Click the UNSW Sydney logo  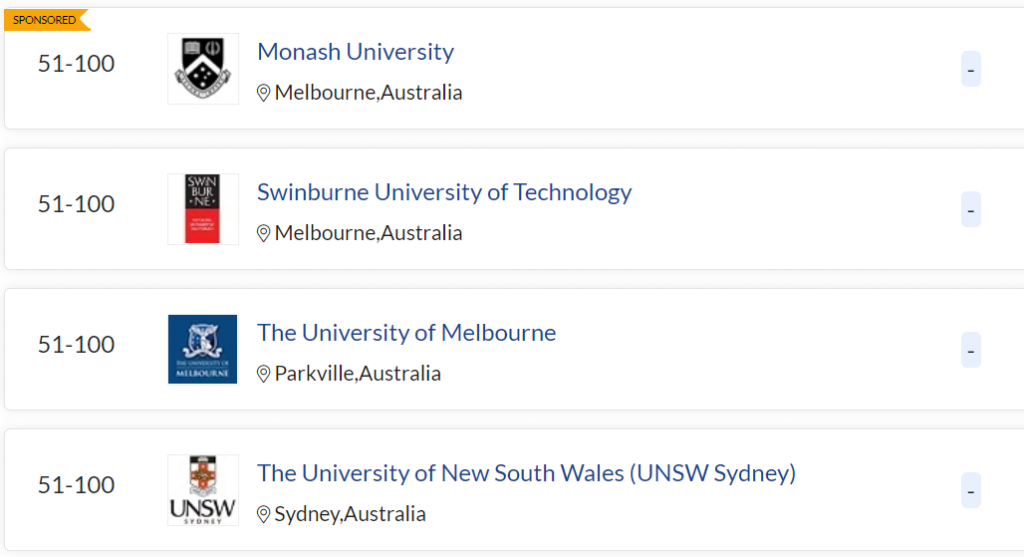coord(203,490)
